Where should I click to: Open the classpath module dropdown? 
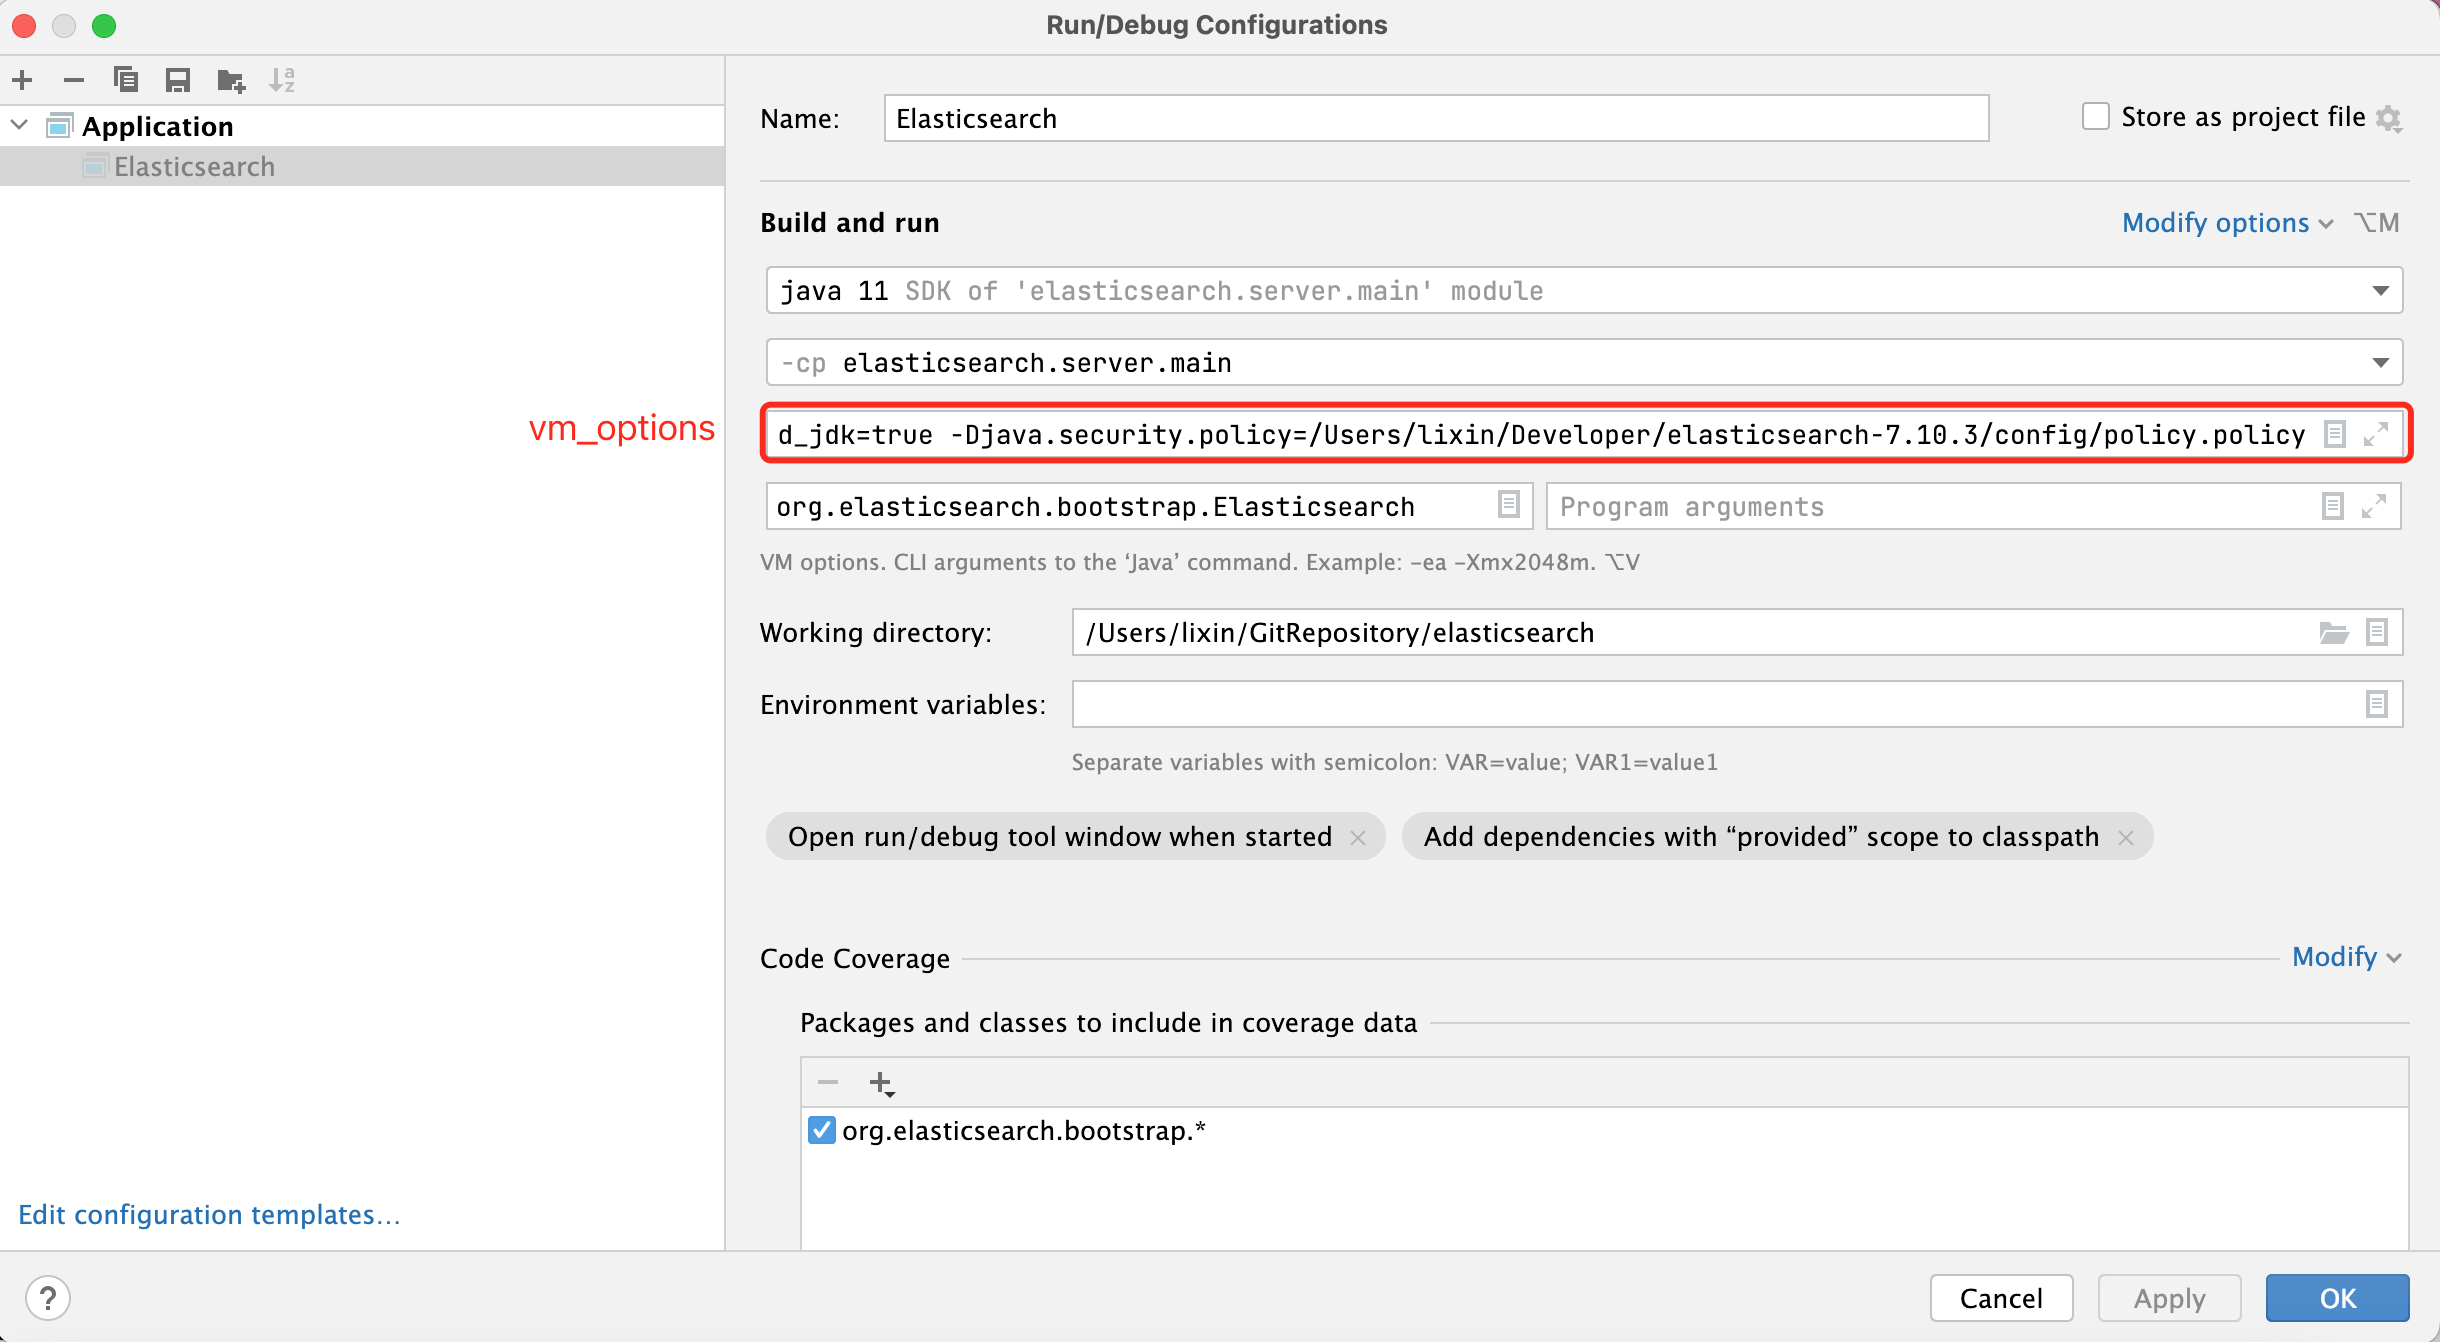tap(2380, 363)
